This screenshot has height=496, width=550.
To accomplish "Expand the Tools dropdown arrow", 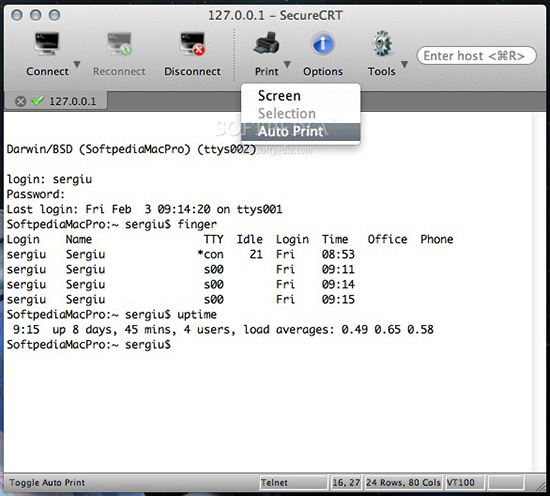I will [404, 64].
